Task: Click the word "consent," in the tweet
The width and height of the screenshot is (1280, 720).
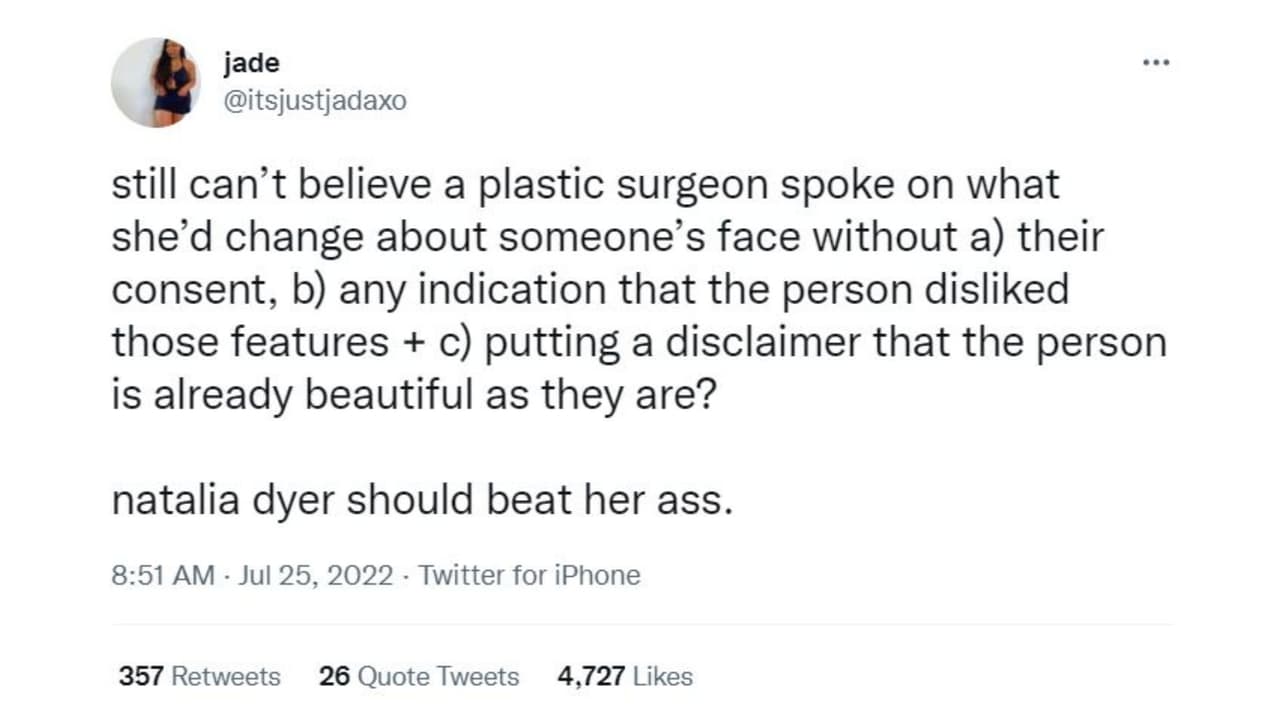Action: (x=173, y=290)
